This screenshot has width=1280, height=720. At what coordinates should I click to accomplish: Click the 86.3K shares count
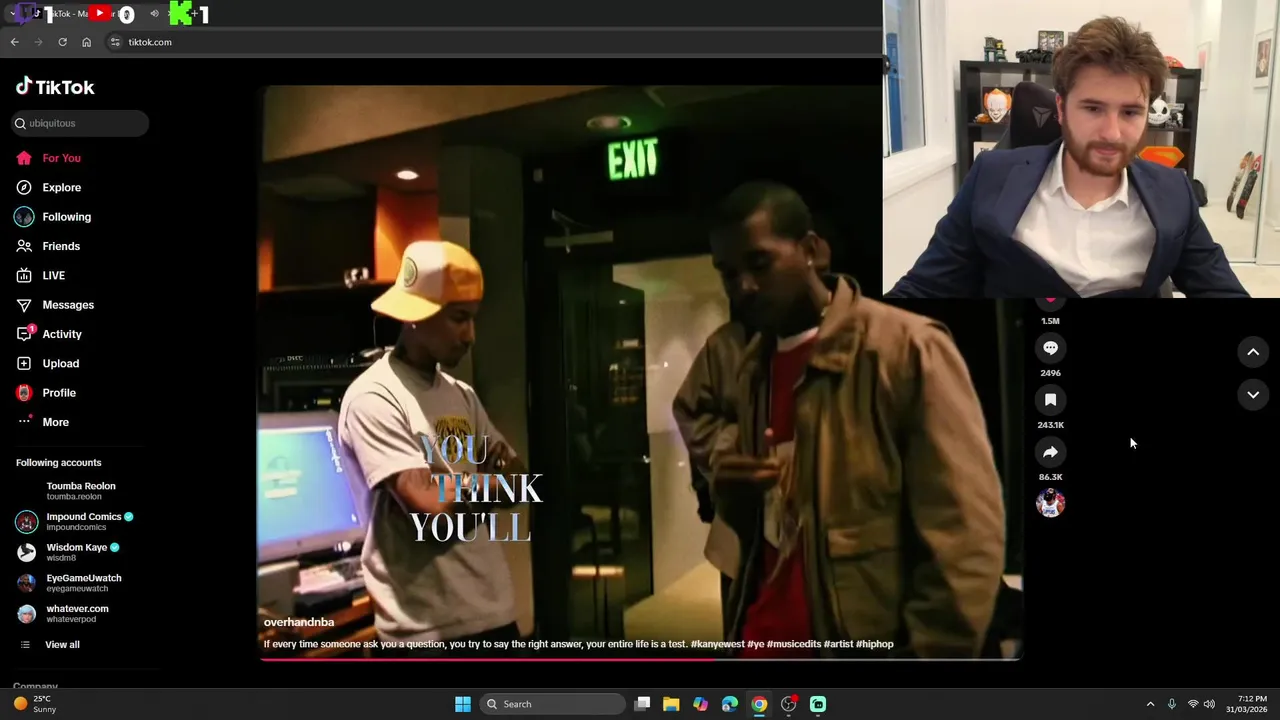pos(1050,477)
